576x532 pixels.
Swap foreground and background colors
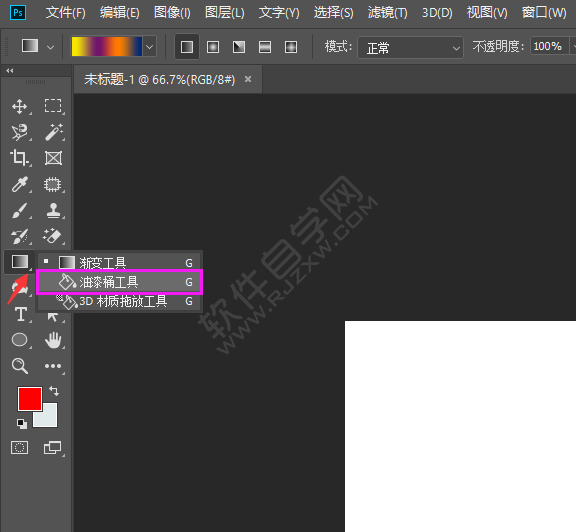[x=54, y=391]
